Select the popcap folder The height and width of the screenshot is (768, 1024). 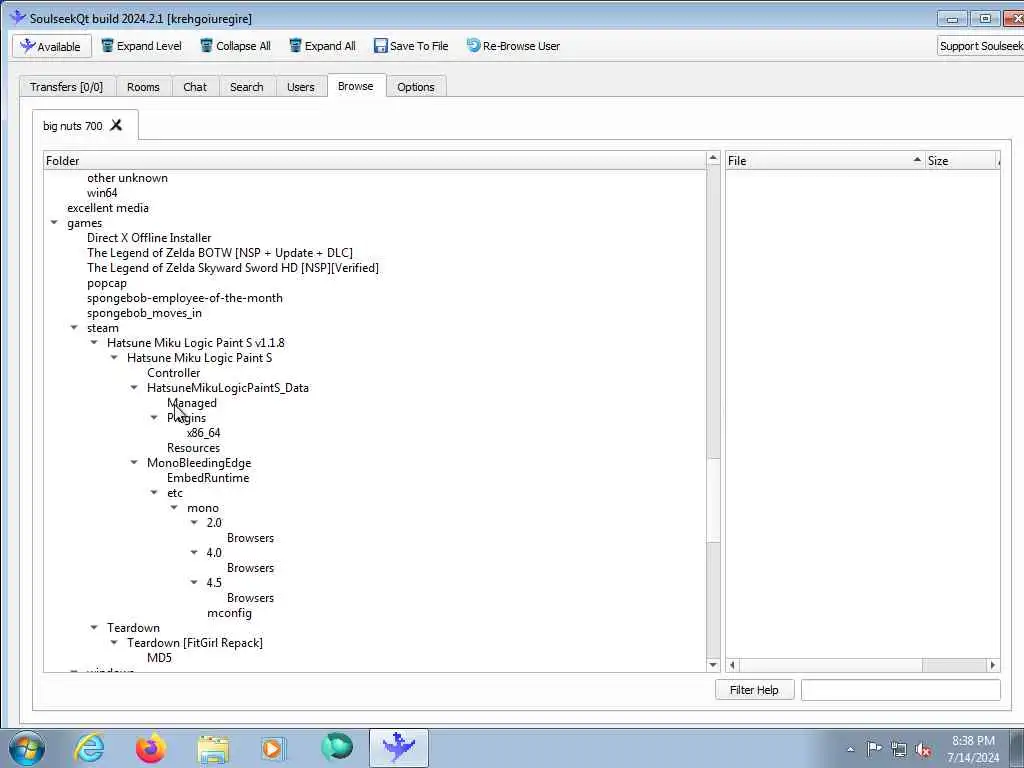(x=106, y=283)
